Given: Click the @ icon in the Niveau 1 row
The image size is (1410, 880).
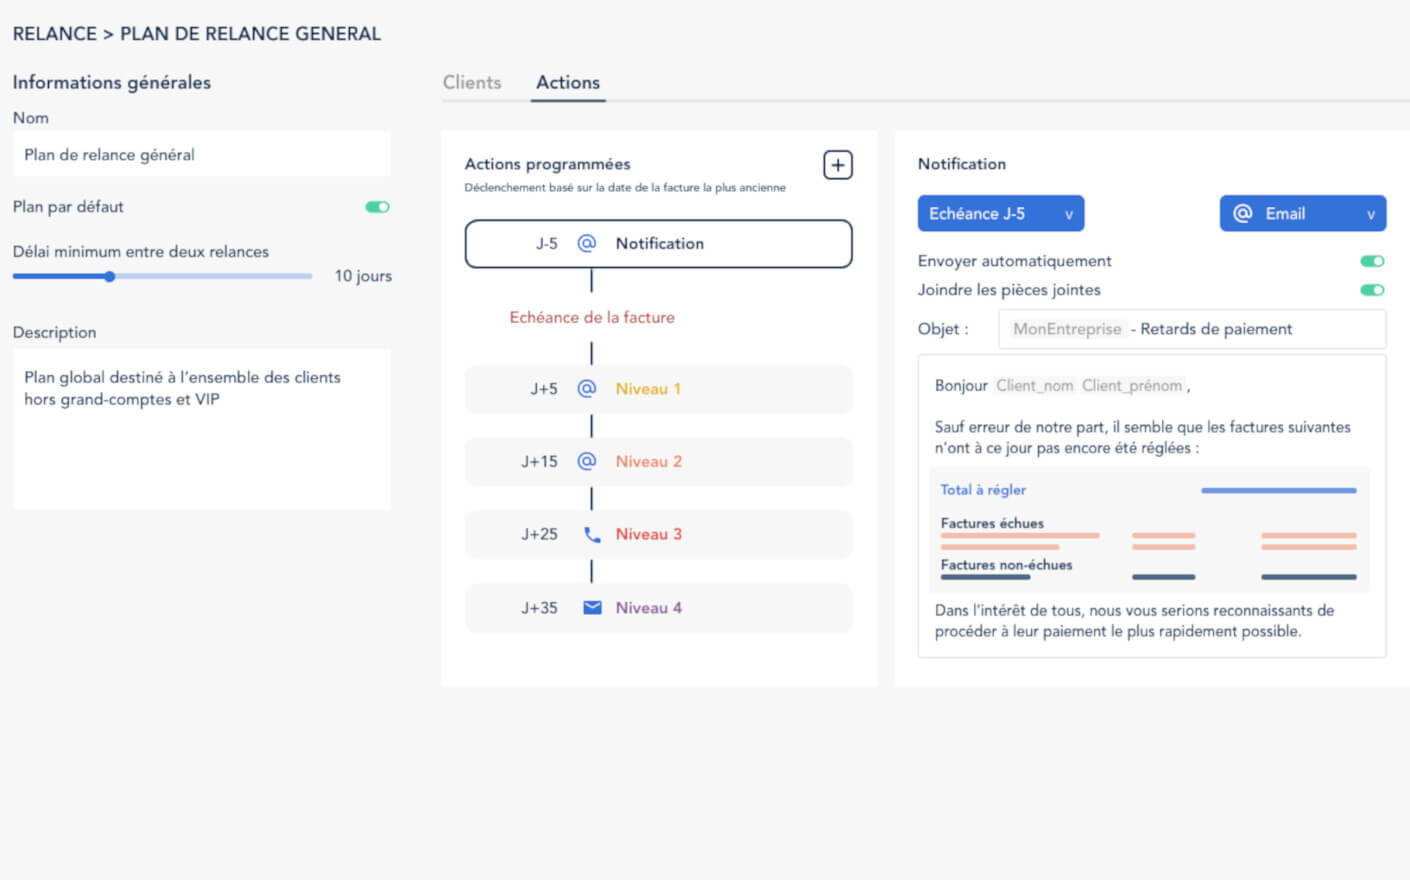Looking at the screenshot, I should pyautogui.click(x=587, y=388).
